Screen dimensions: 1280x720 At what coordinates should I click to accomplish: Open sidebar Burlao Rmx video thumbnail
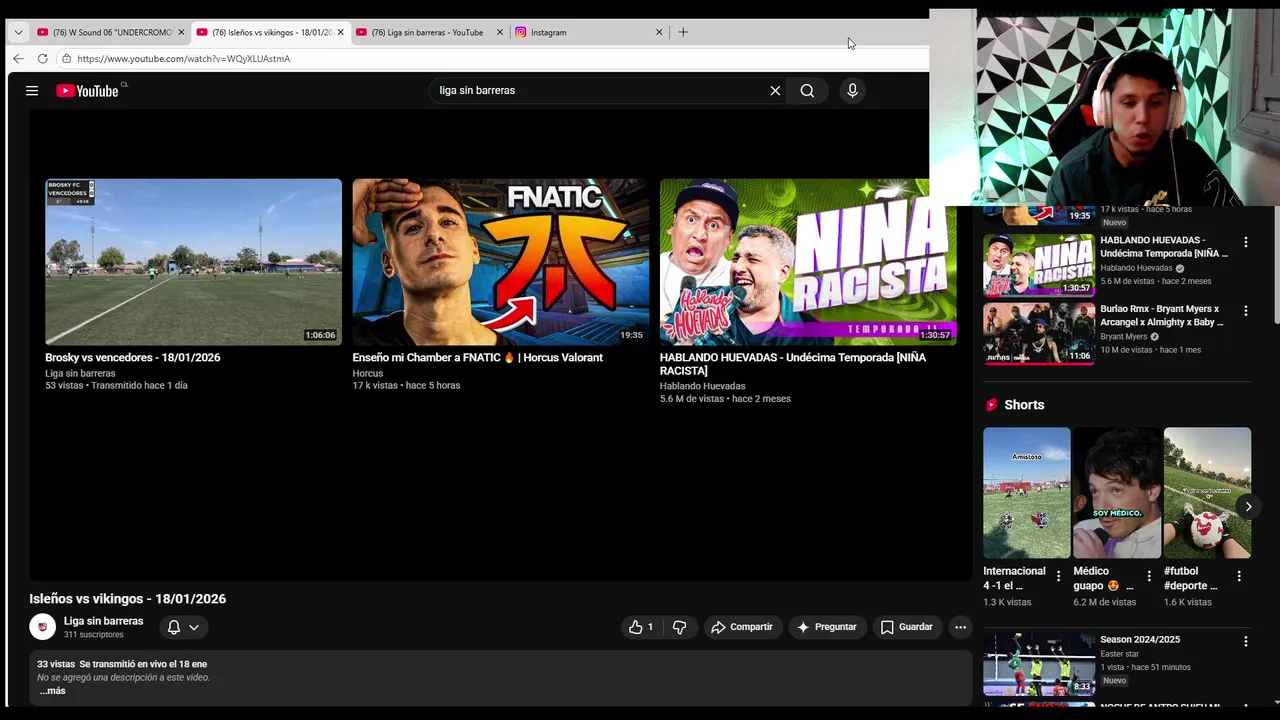(x=1039, y=334)
